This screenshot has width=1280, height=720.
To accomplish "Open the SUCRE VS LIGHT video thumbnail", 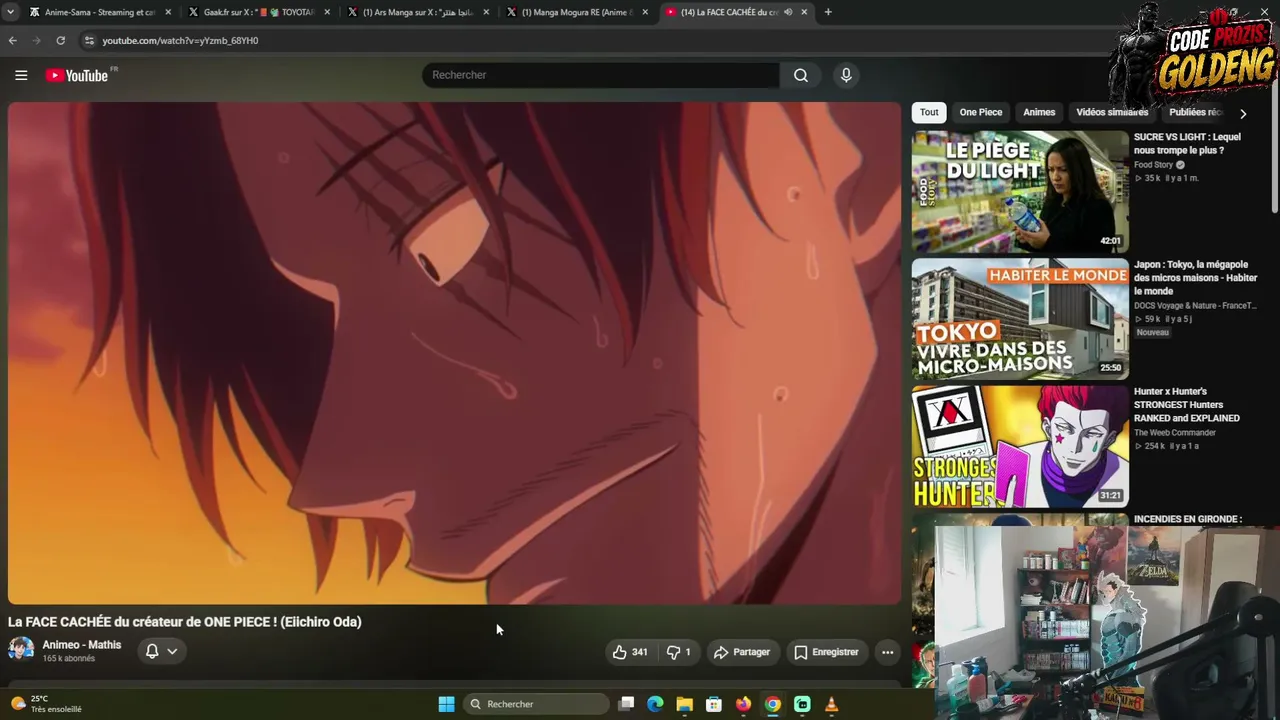I will click(1019, 191).
